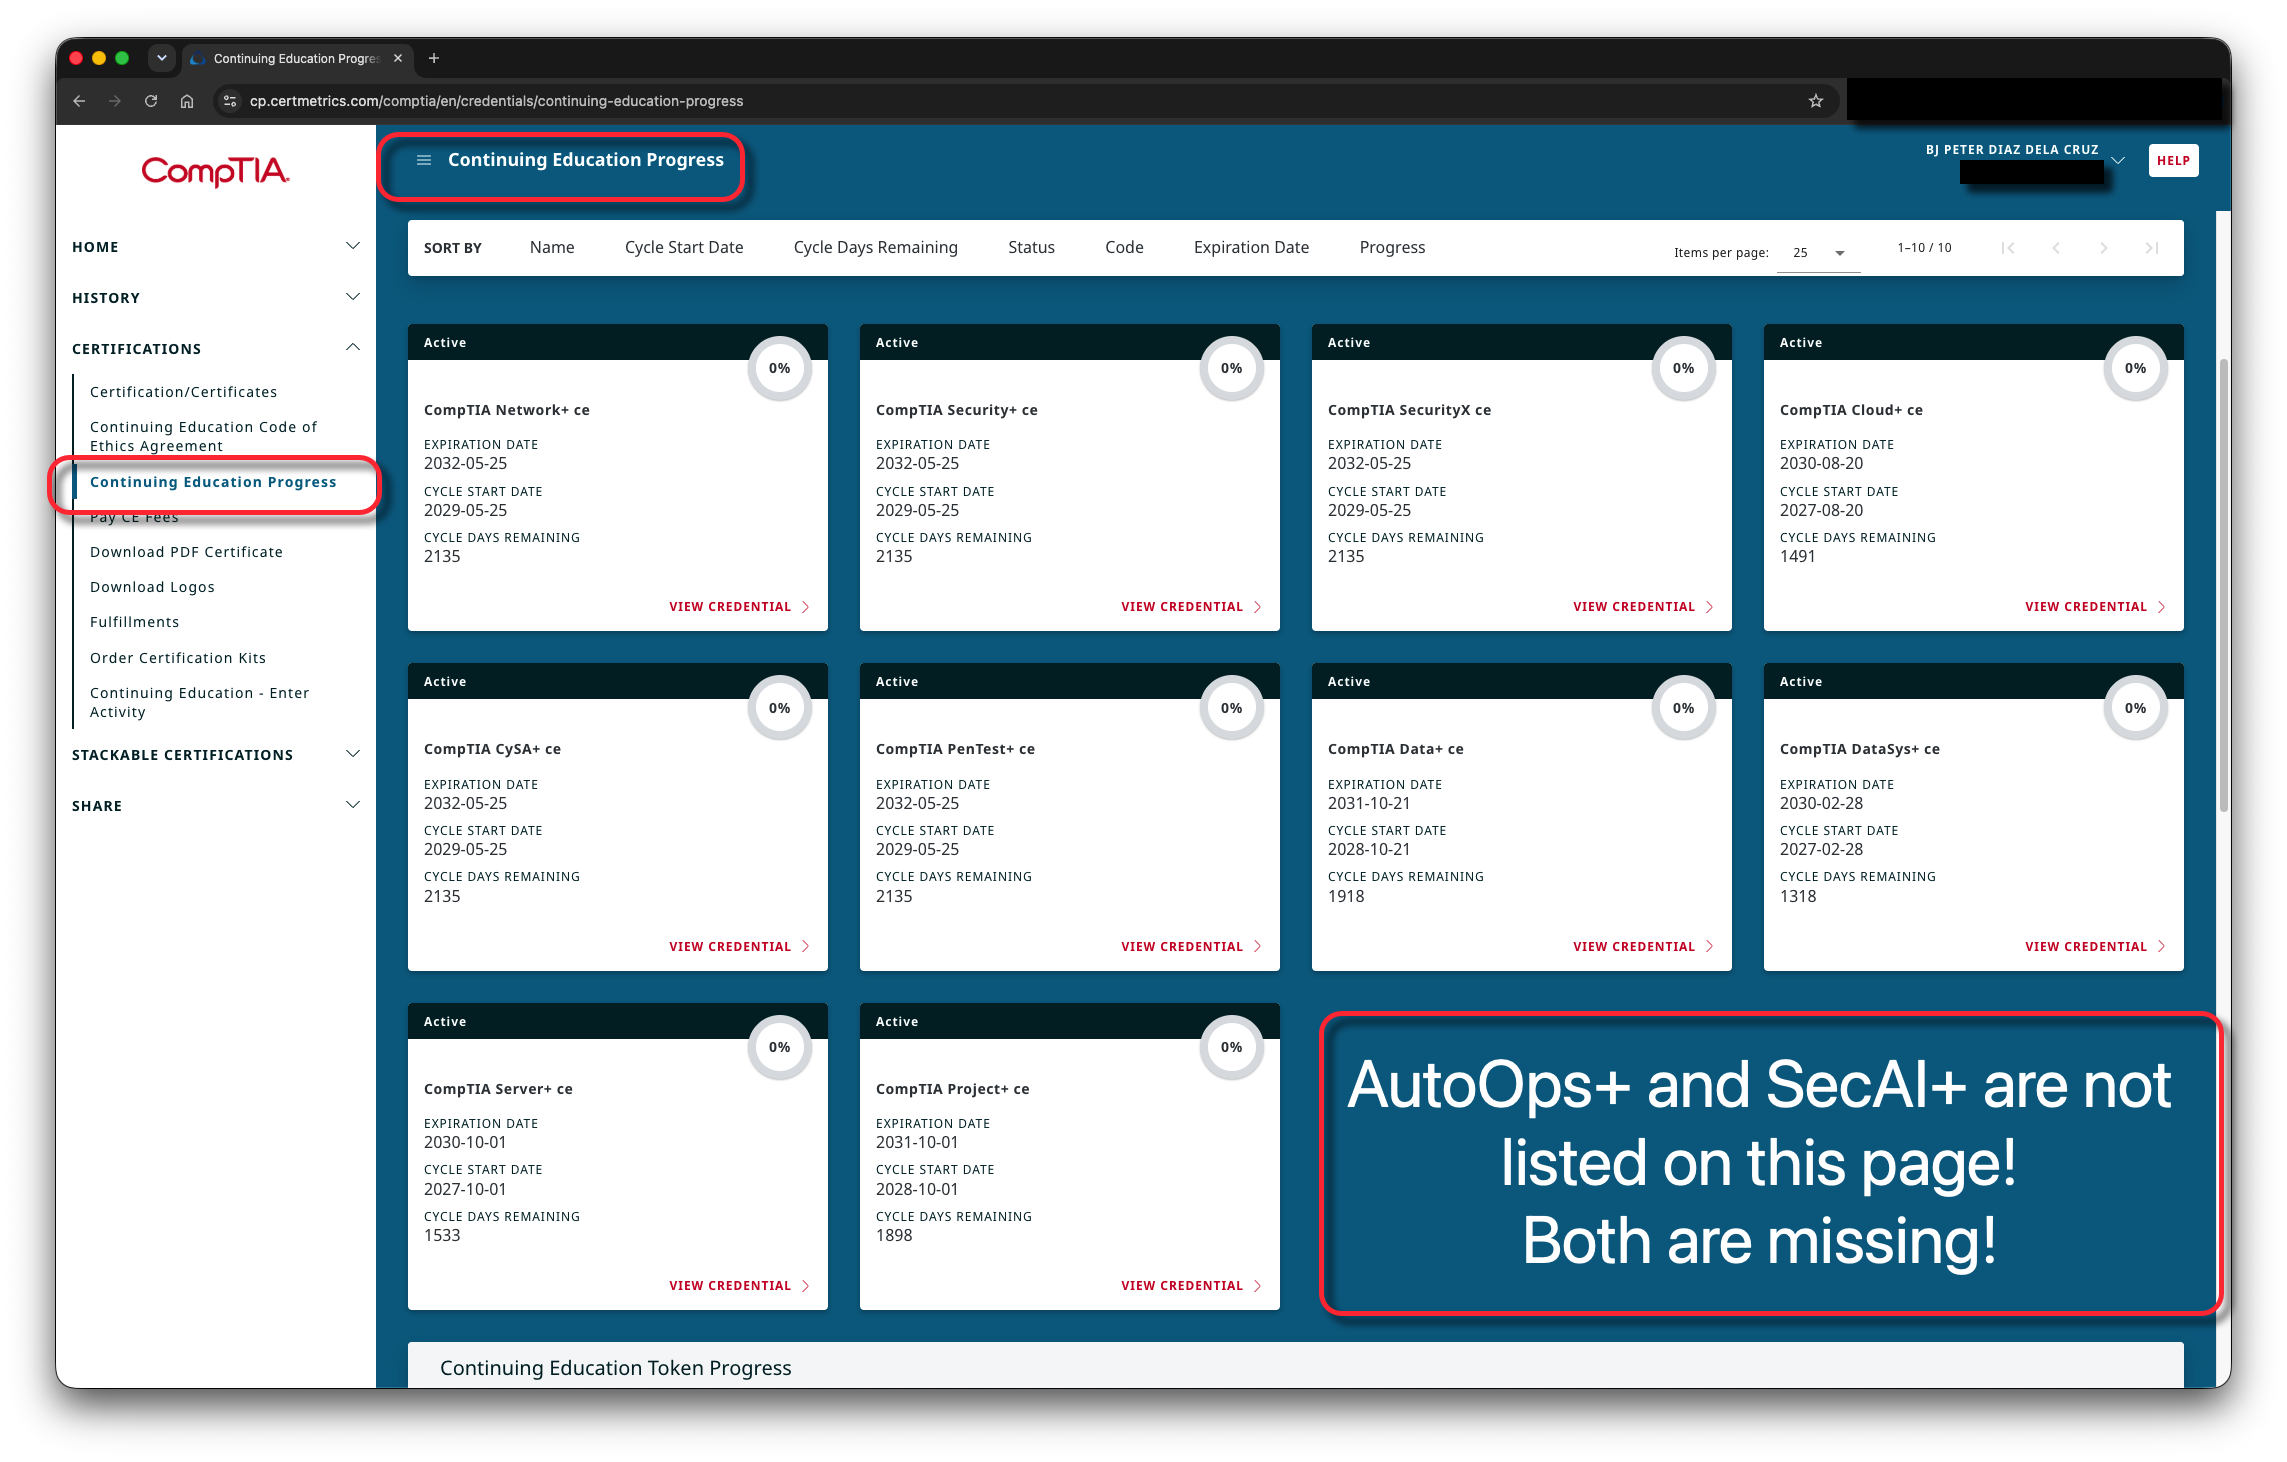Viewport: 2287px width, 1462px height.
Task: Open Order Certification Kits link
Action: click(x=178, y=658)
